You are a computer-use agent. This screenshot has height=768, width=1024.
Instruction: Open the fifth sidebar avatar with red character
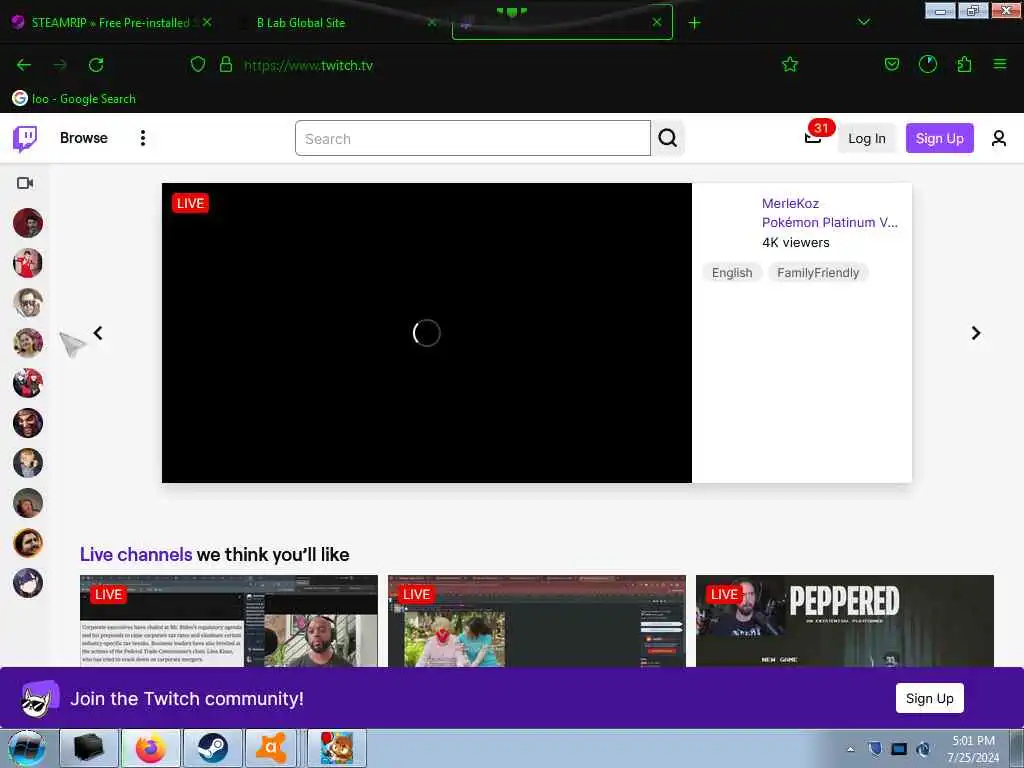click(x=27, y=383)
